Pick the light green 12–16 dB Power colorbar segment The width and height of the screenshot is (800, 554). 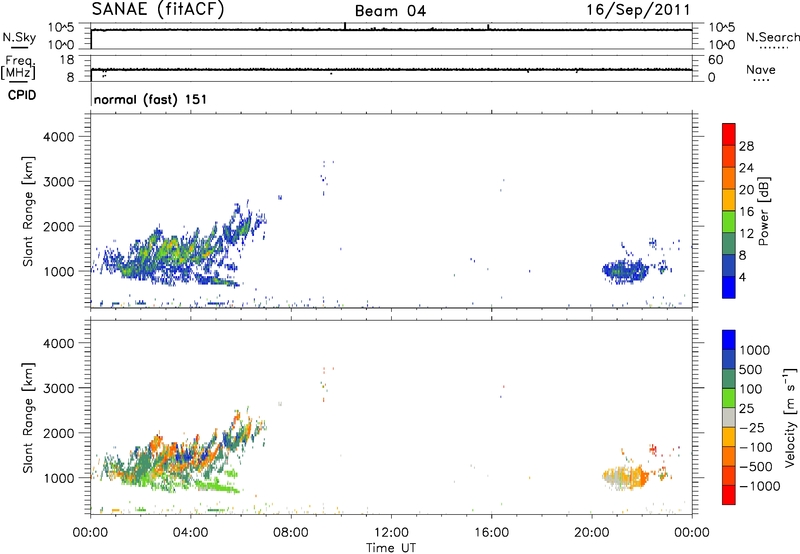click(x=729, y=222)
